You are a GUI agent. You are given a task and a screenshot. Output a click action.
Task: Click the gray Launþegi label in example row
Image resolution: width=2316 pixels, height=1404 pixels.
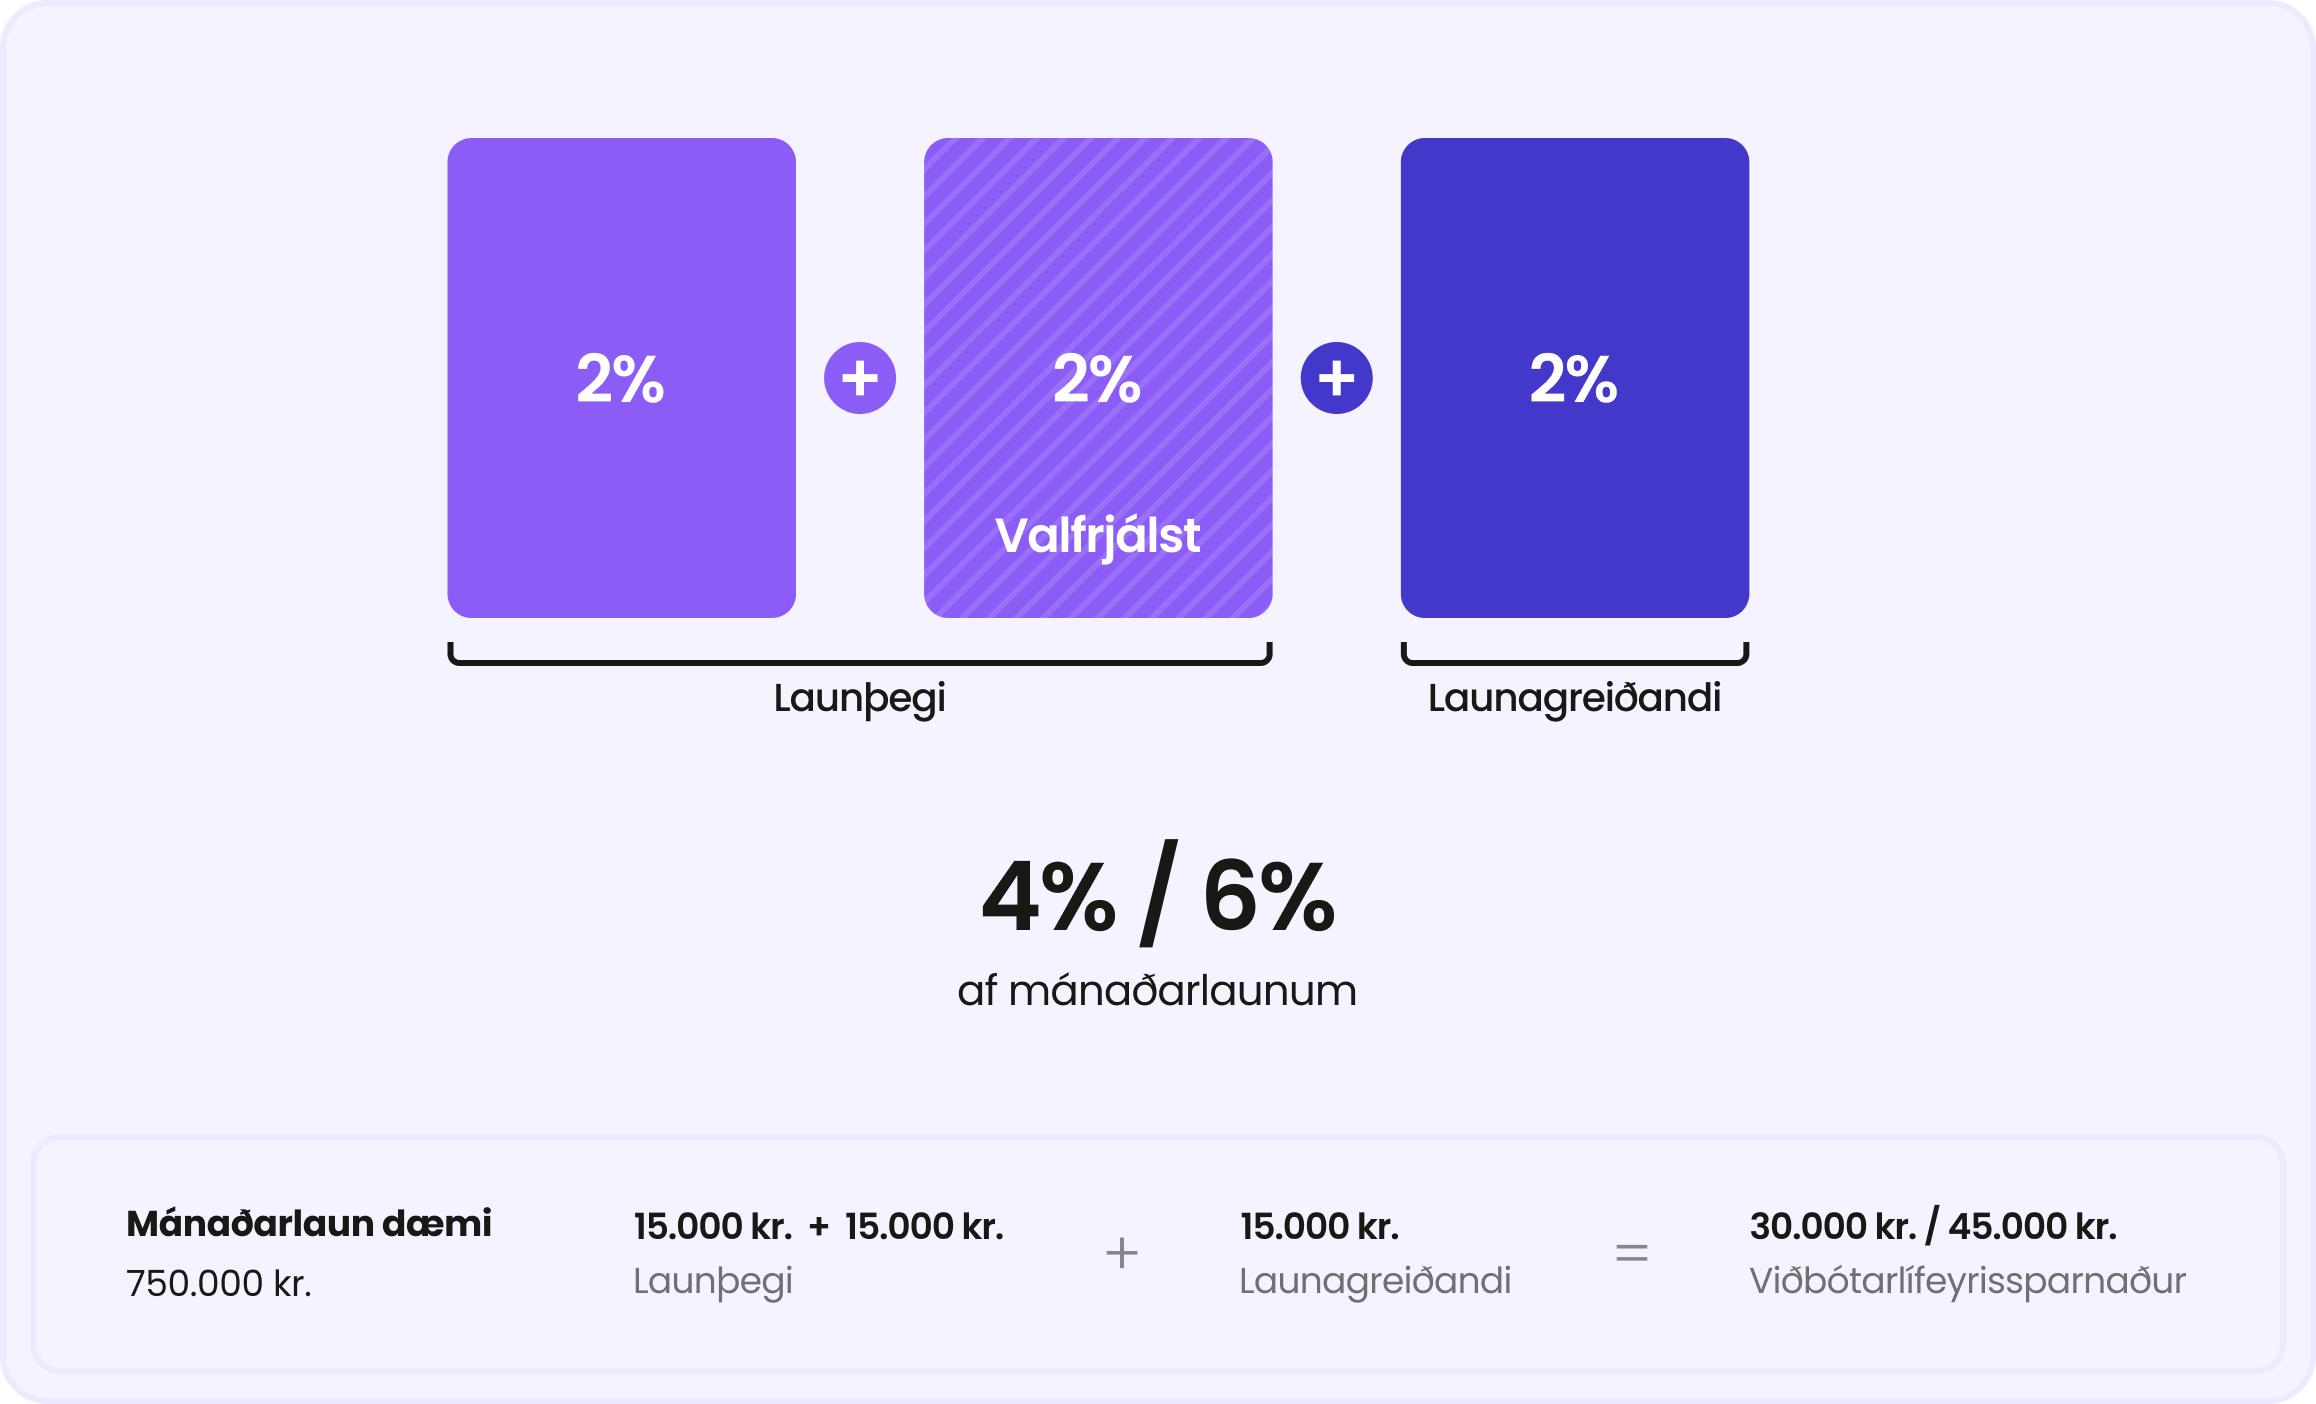(x=713, y=1281)
